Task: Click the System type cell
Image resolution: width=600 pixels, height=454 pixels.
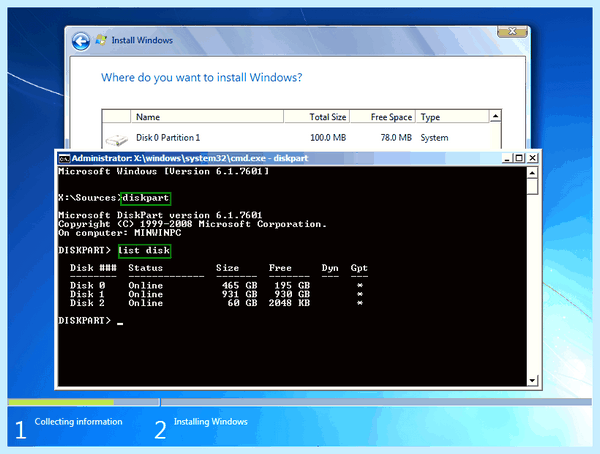Action: (434, 137)
